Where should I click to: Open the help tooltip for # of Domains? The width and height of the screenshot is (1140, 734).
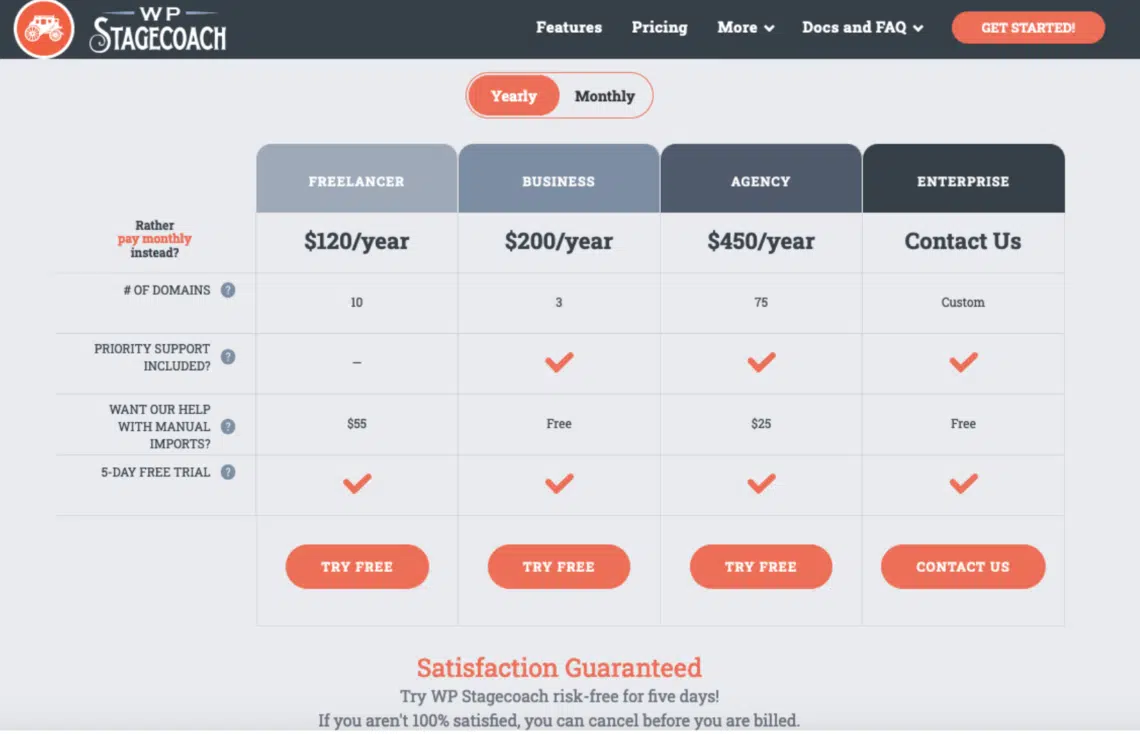pyautogui.click(x=228, y=290)
